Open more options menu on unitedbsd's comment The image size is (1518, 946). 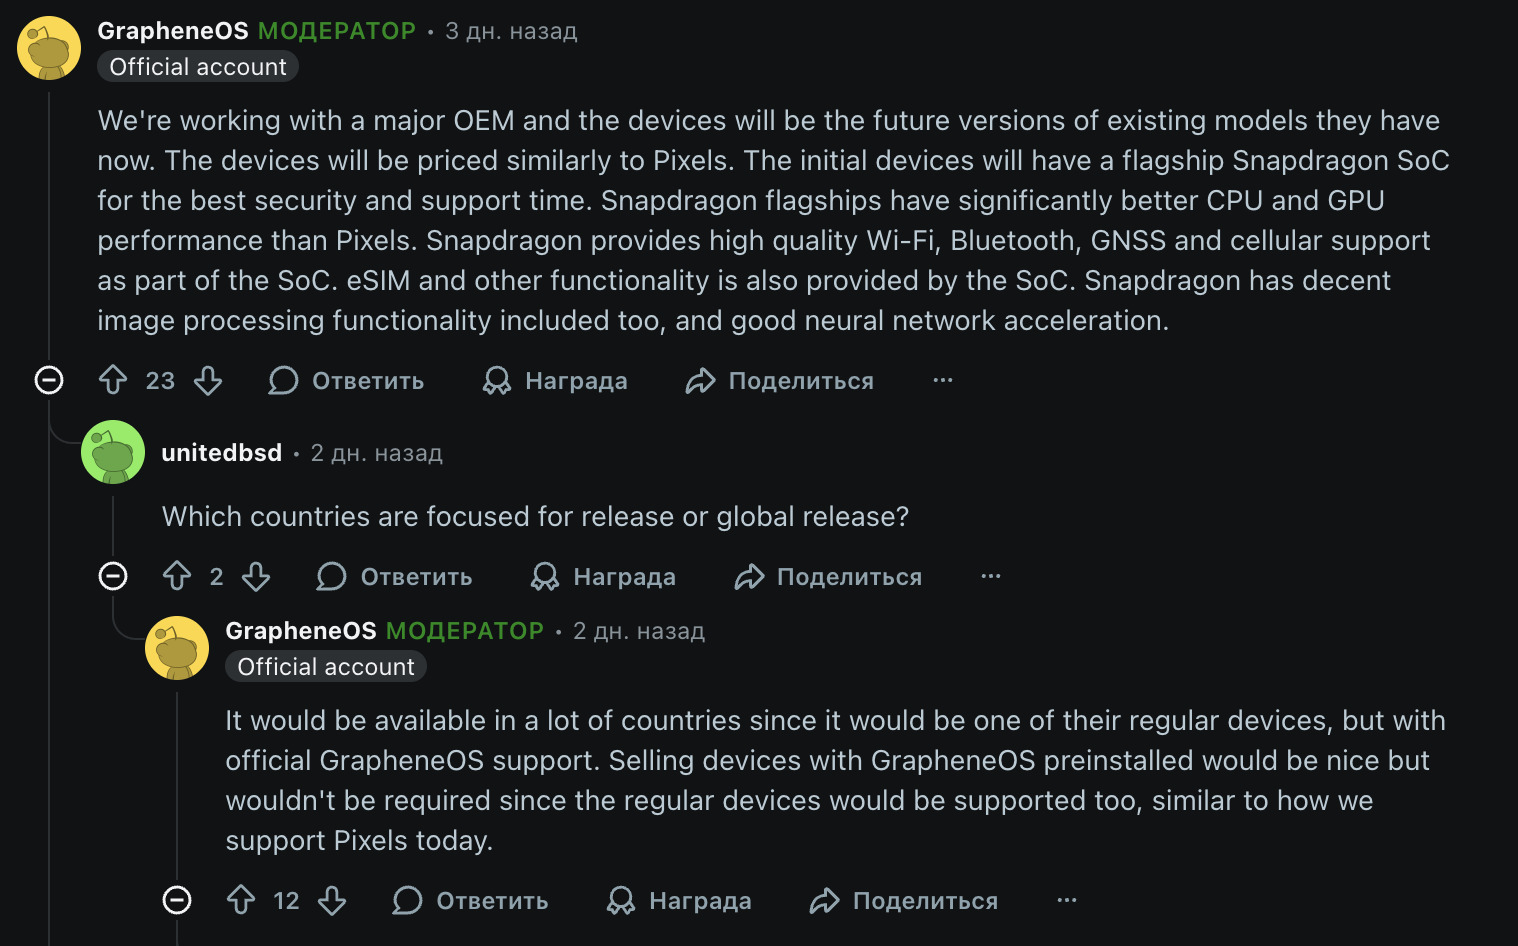click(x=990, y=576)
